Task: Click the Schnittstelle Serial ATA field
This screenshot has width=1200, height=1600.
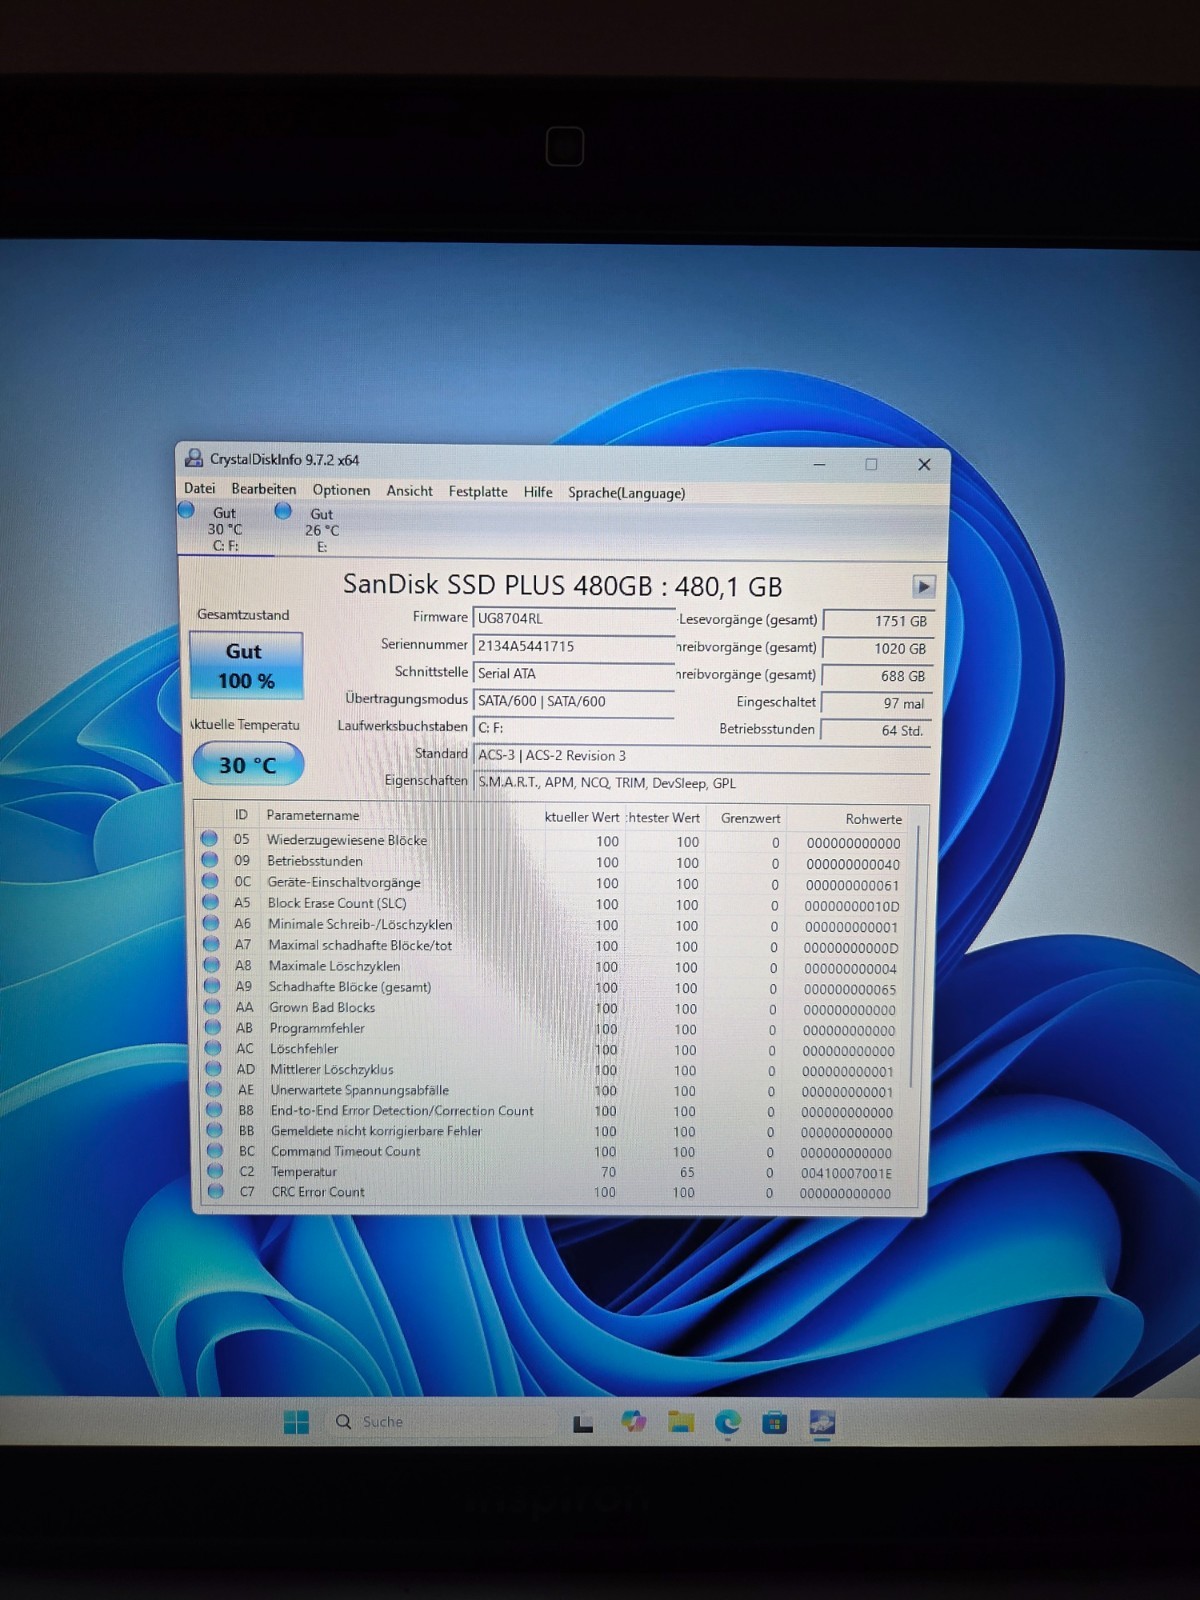Action: point(573,674)
